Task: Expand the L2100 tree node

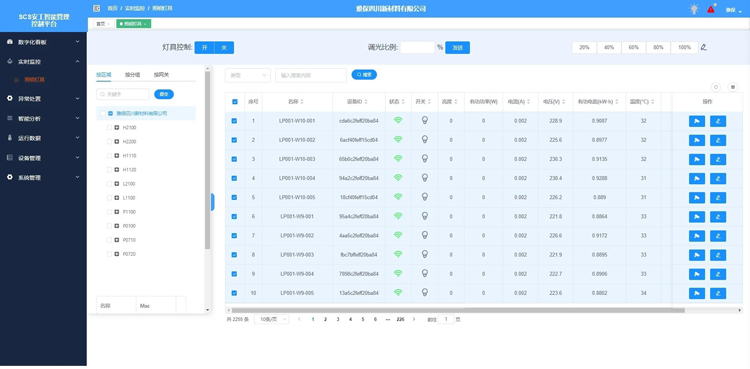Action: point(117,184)
